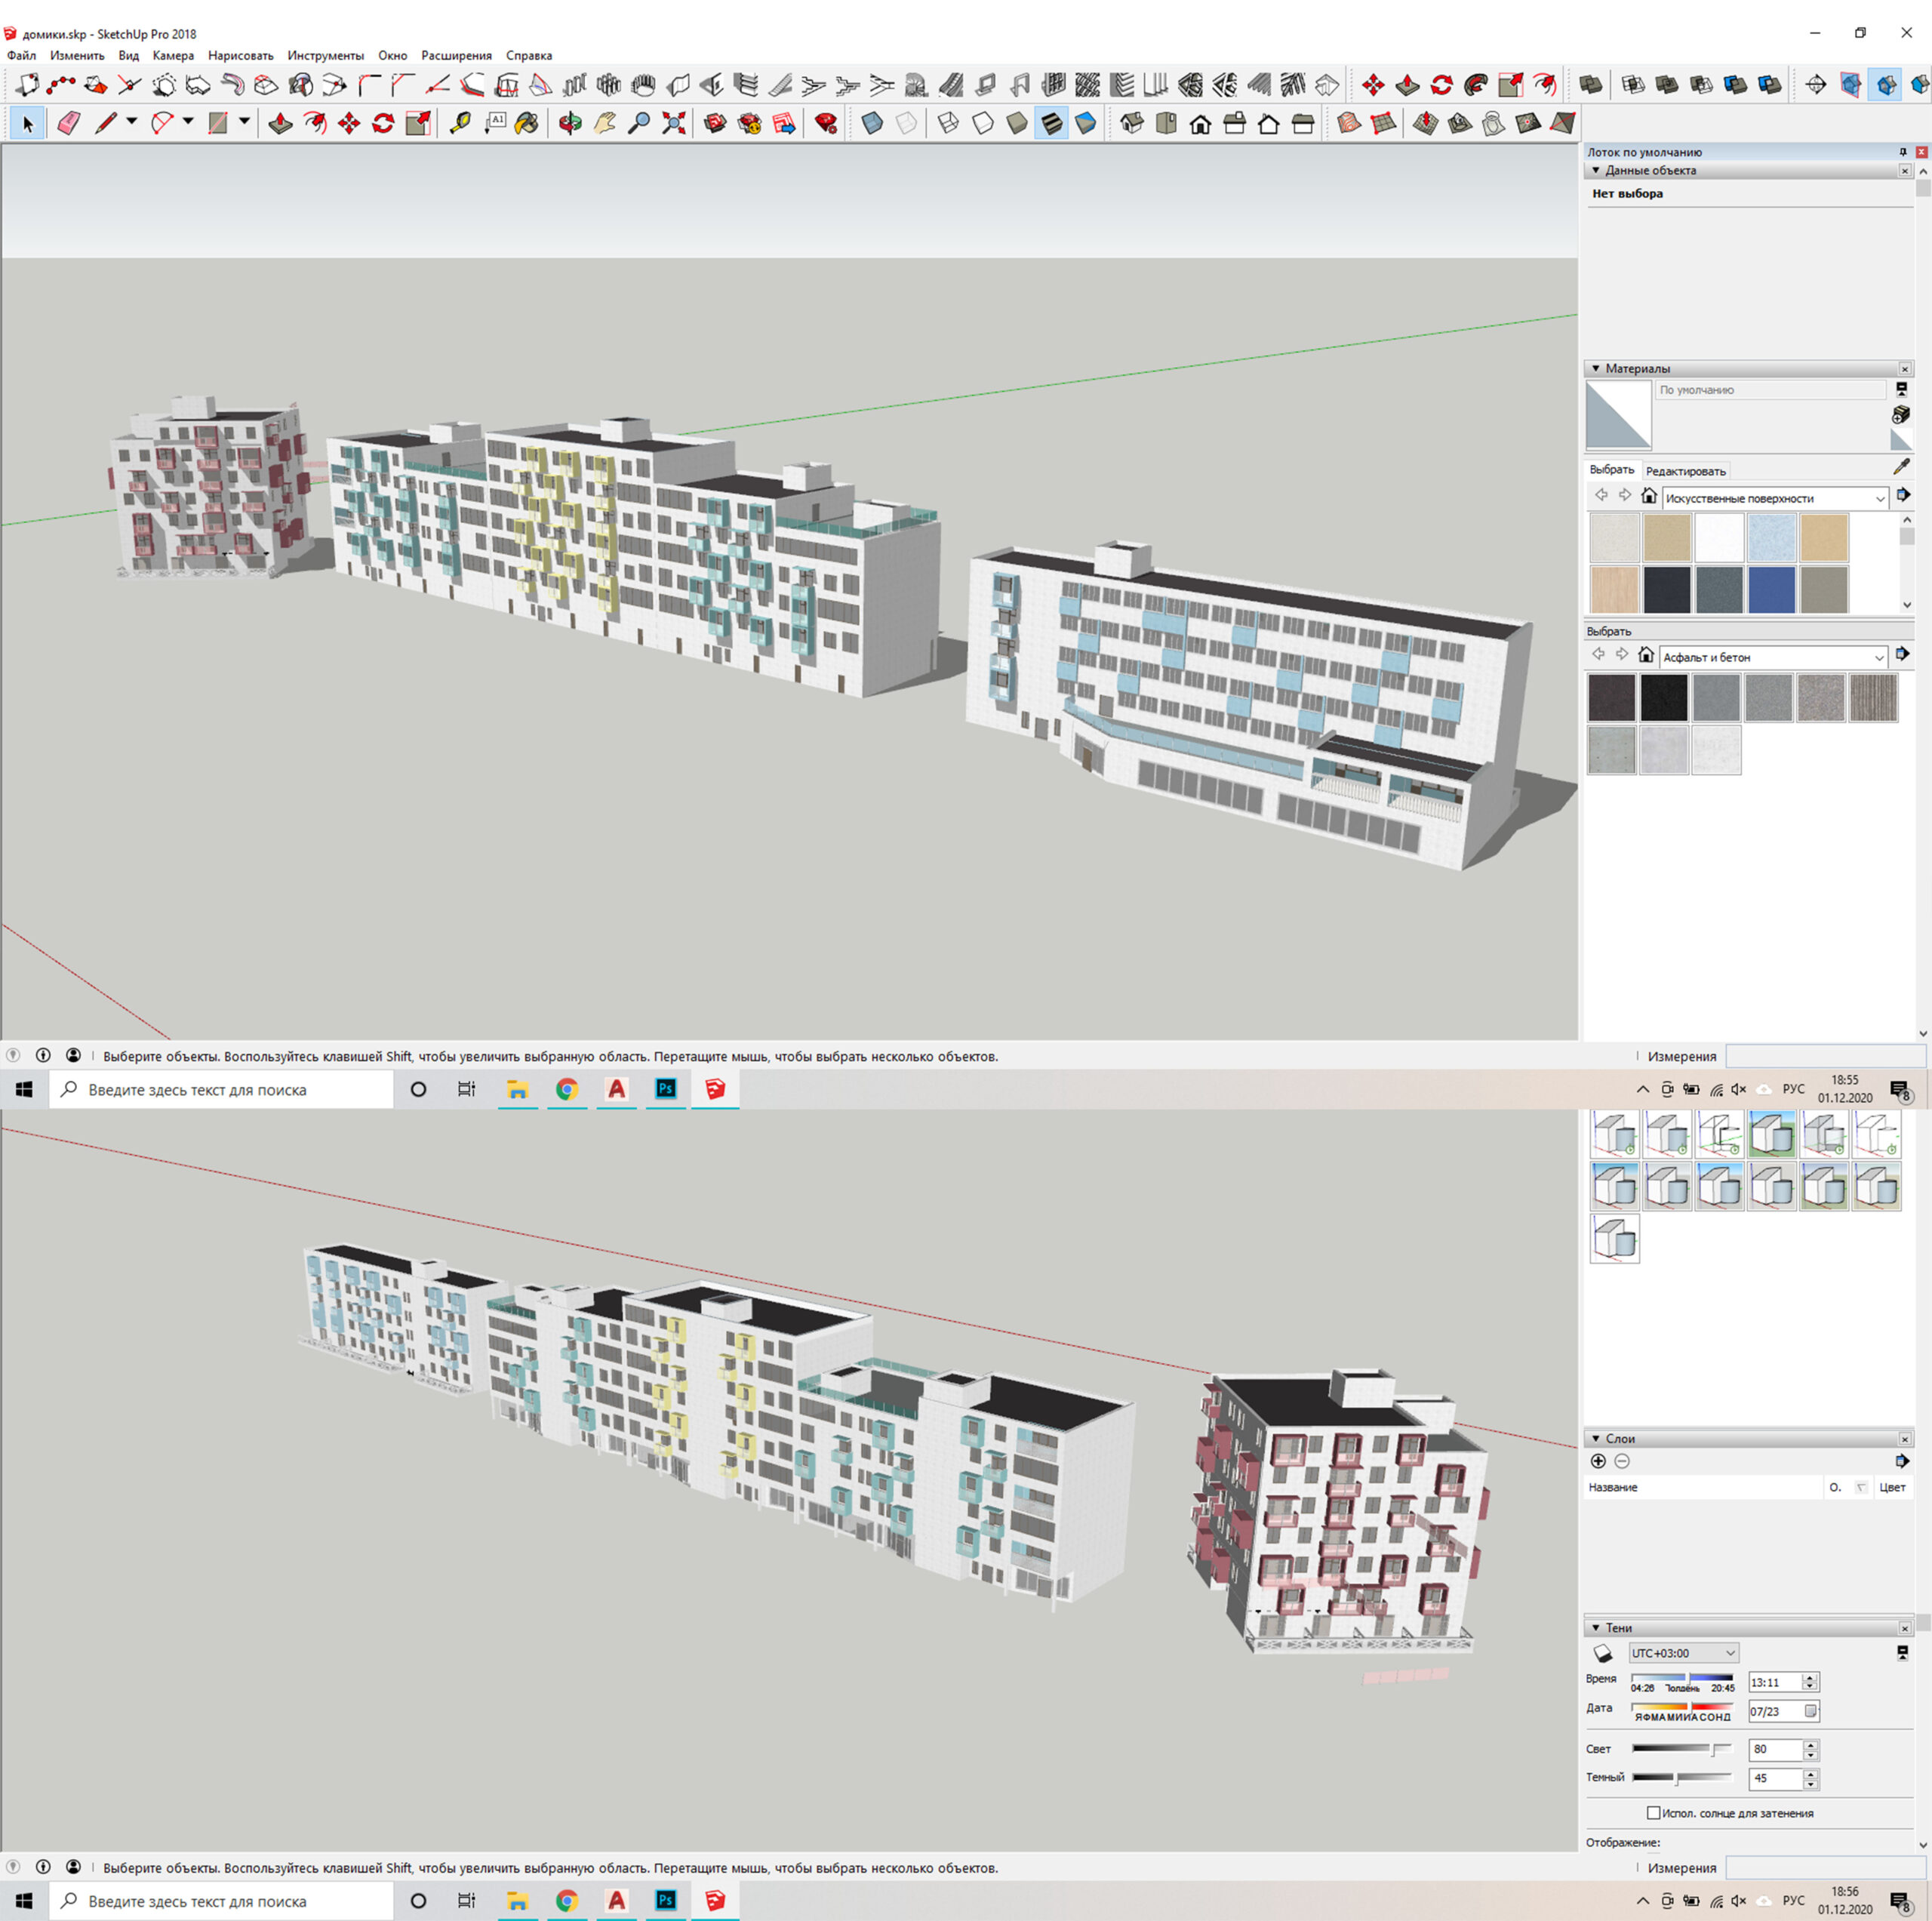Toggle Back Edges style icon
Screen dimensions: 1932x1921
[906, 123]
